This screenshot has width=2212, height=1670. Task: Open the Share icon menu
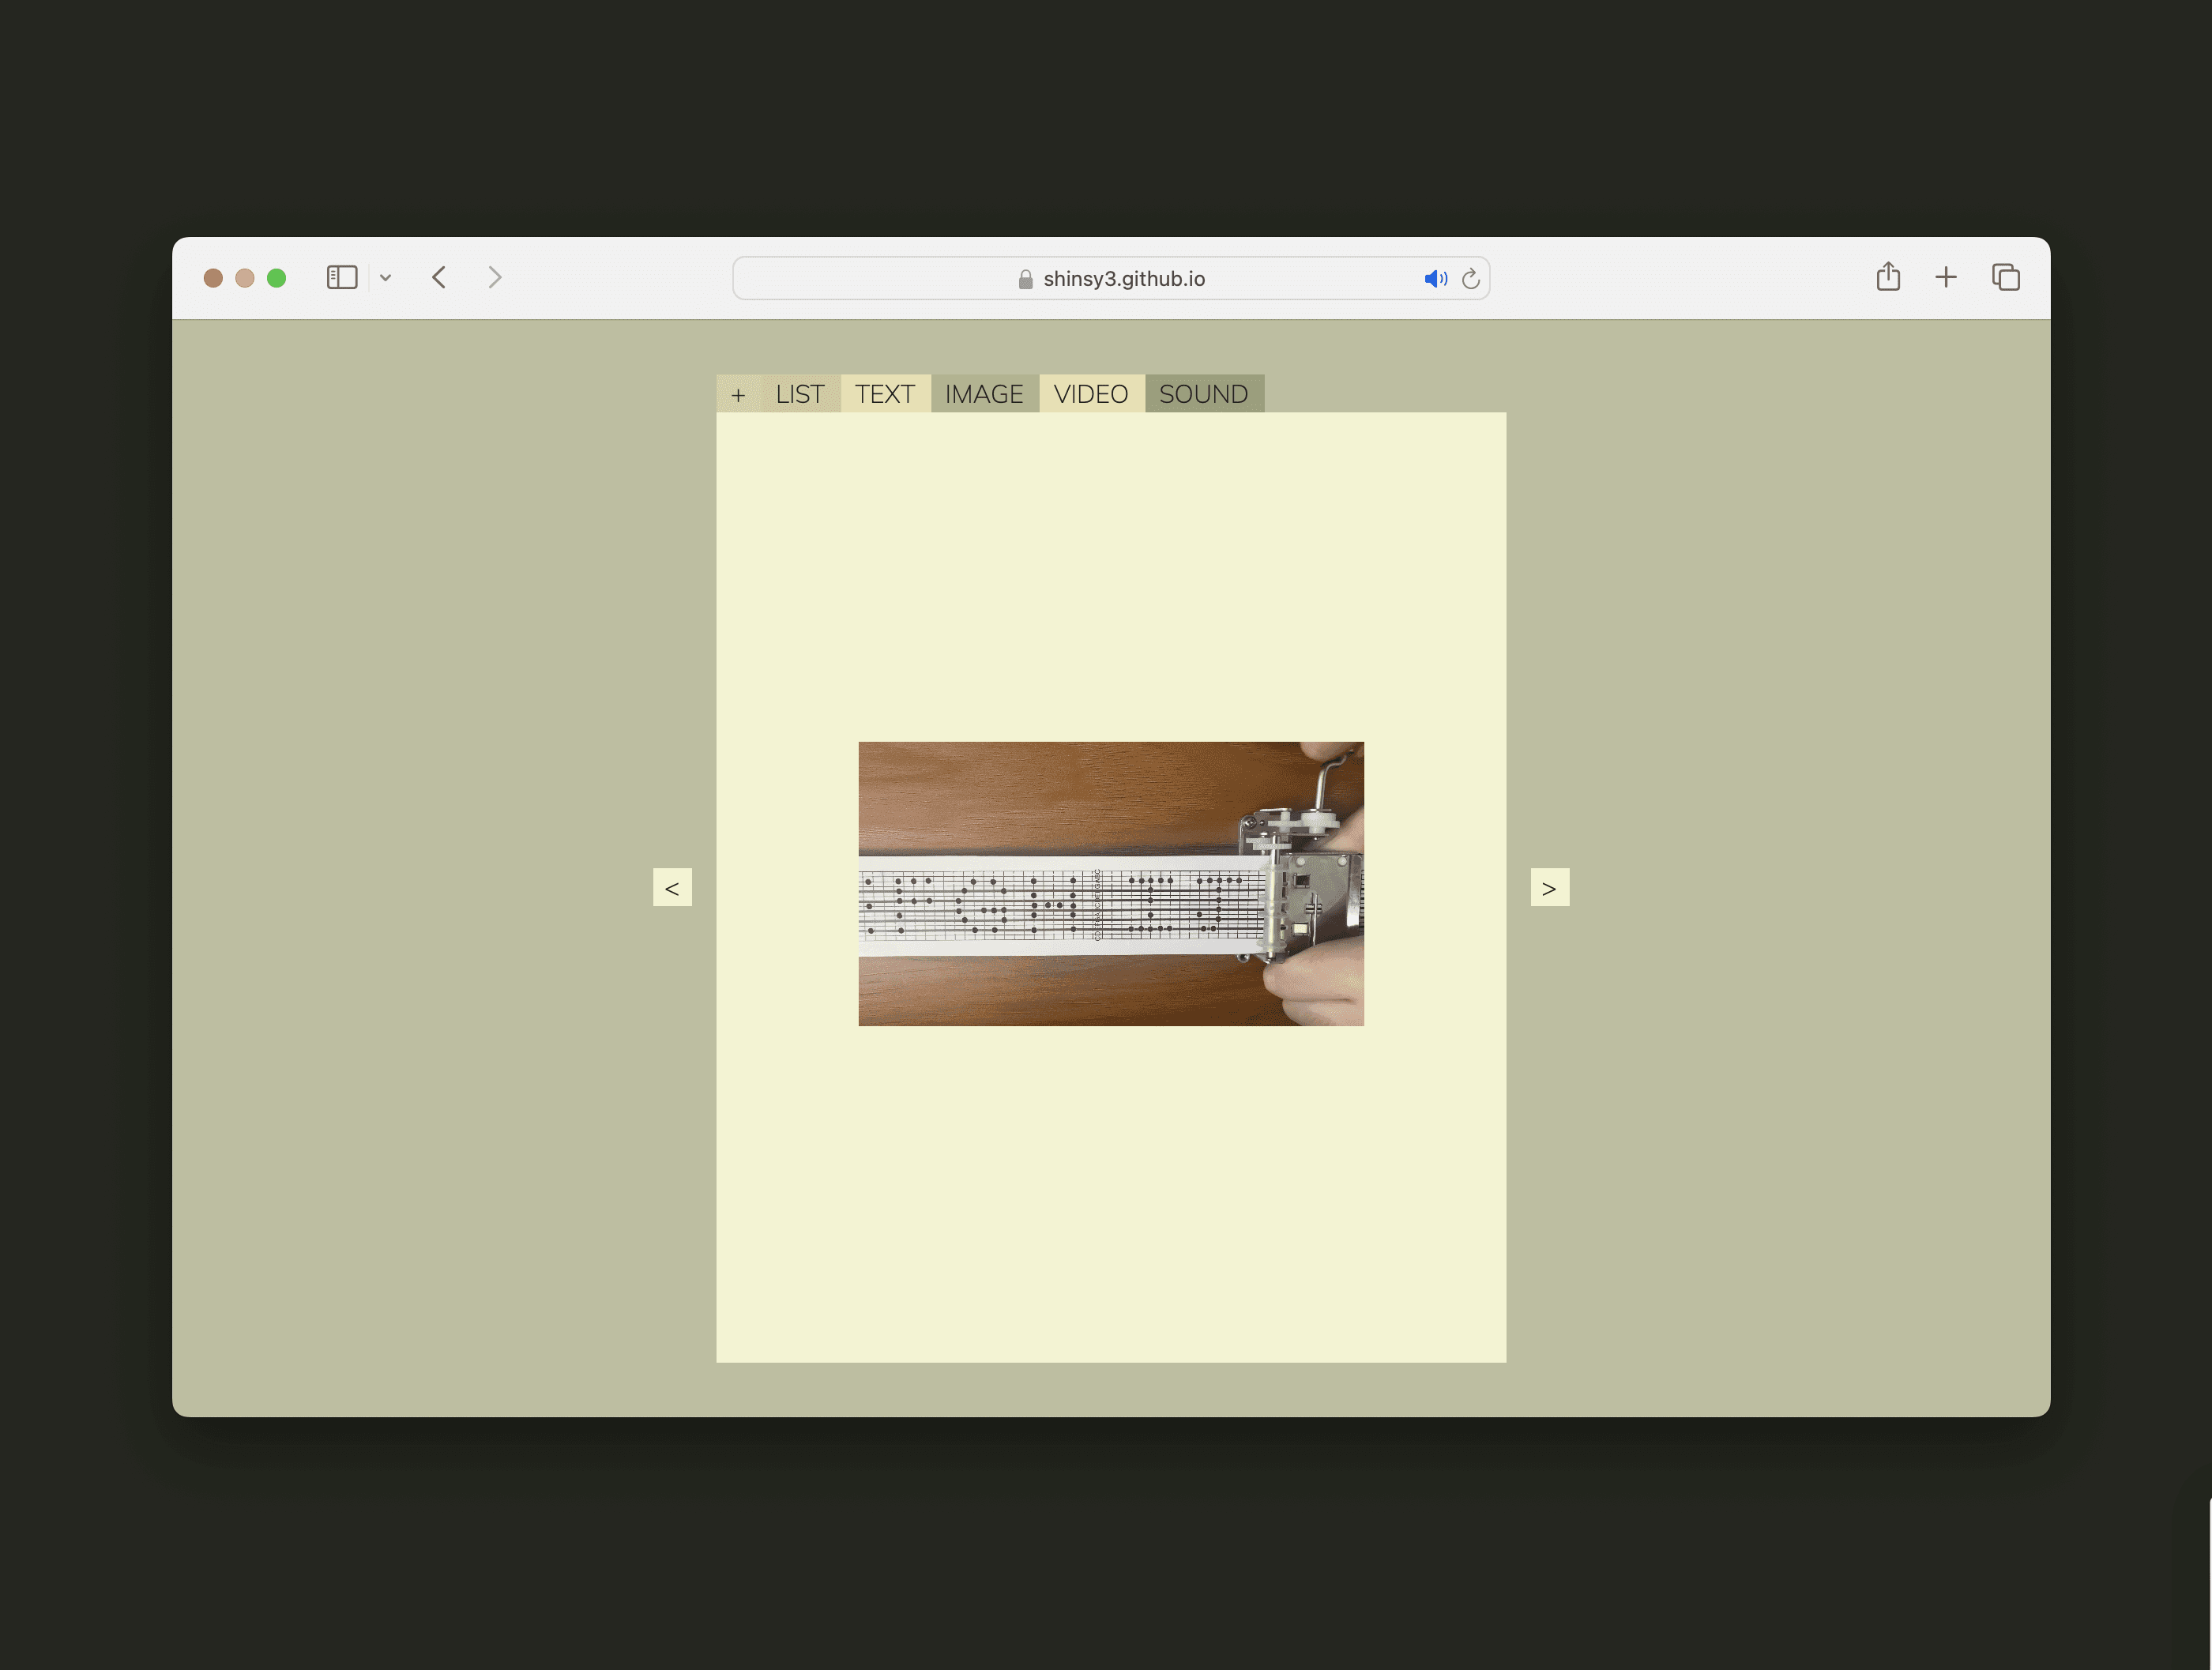pyautogui.click(x=1887, y=277)
